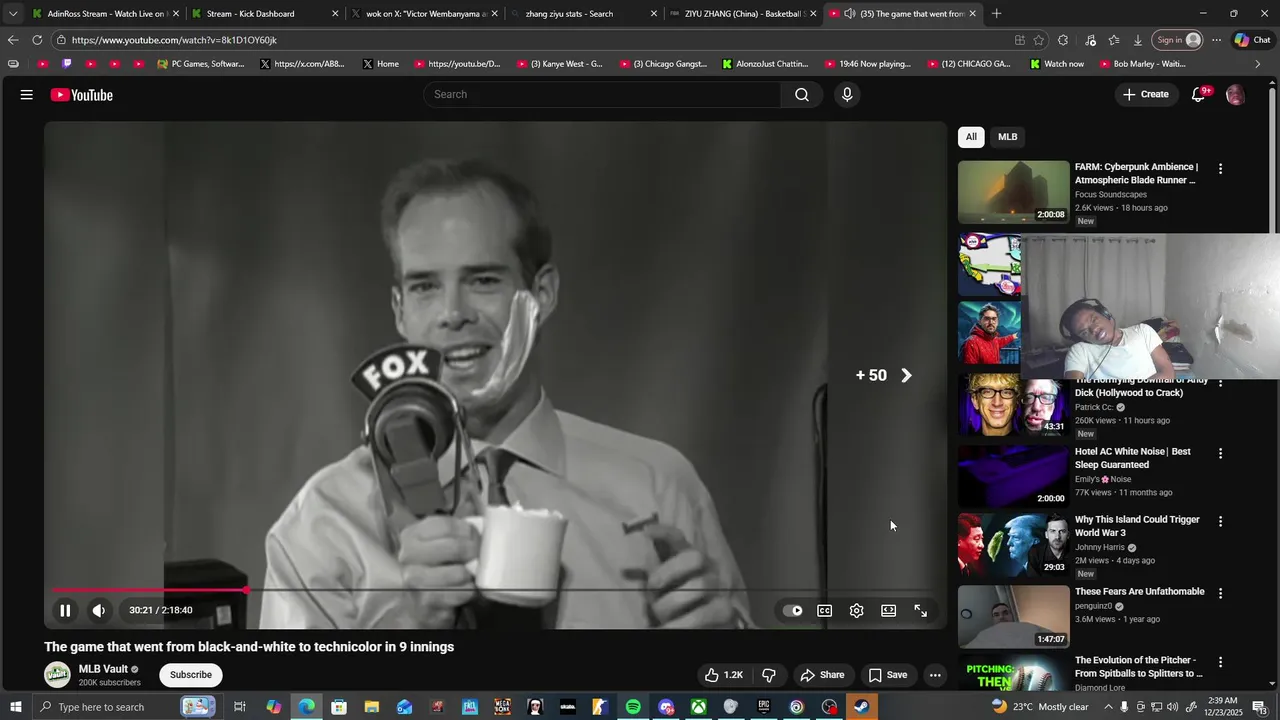Subscribe to MLB Vault
Screen dimensions: 1280x720
(191, 675)
